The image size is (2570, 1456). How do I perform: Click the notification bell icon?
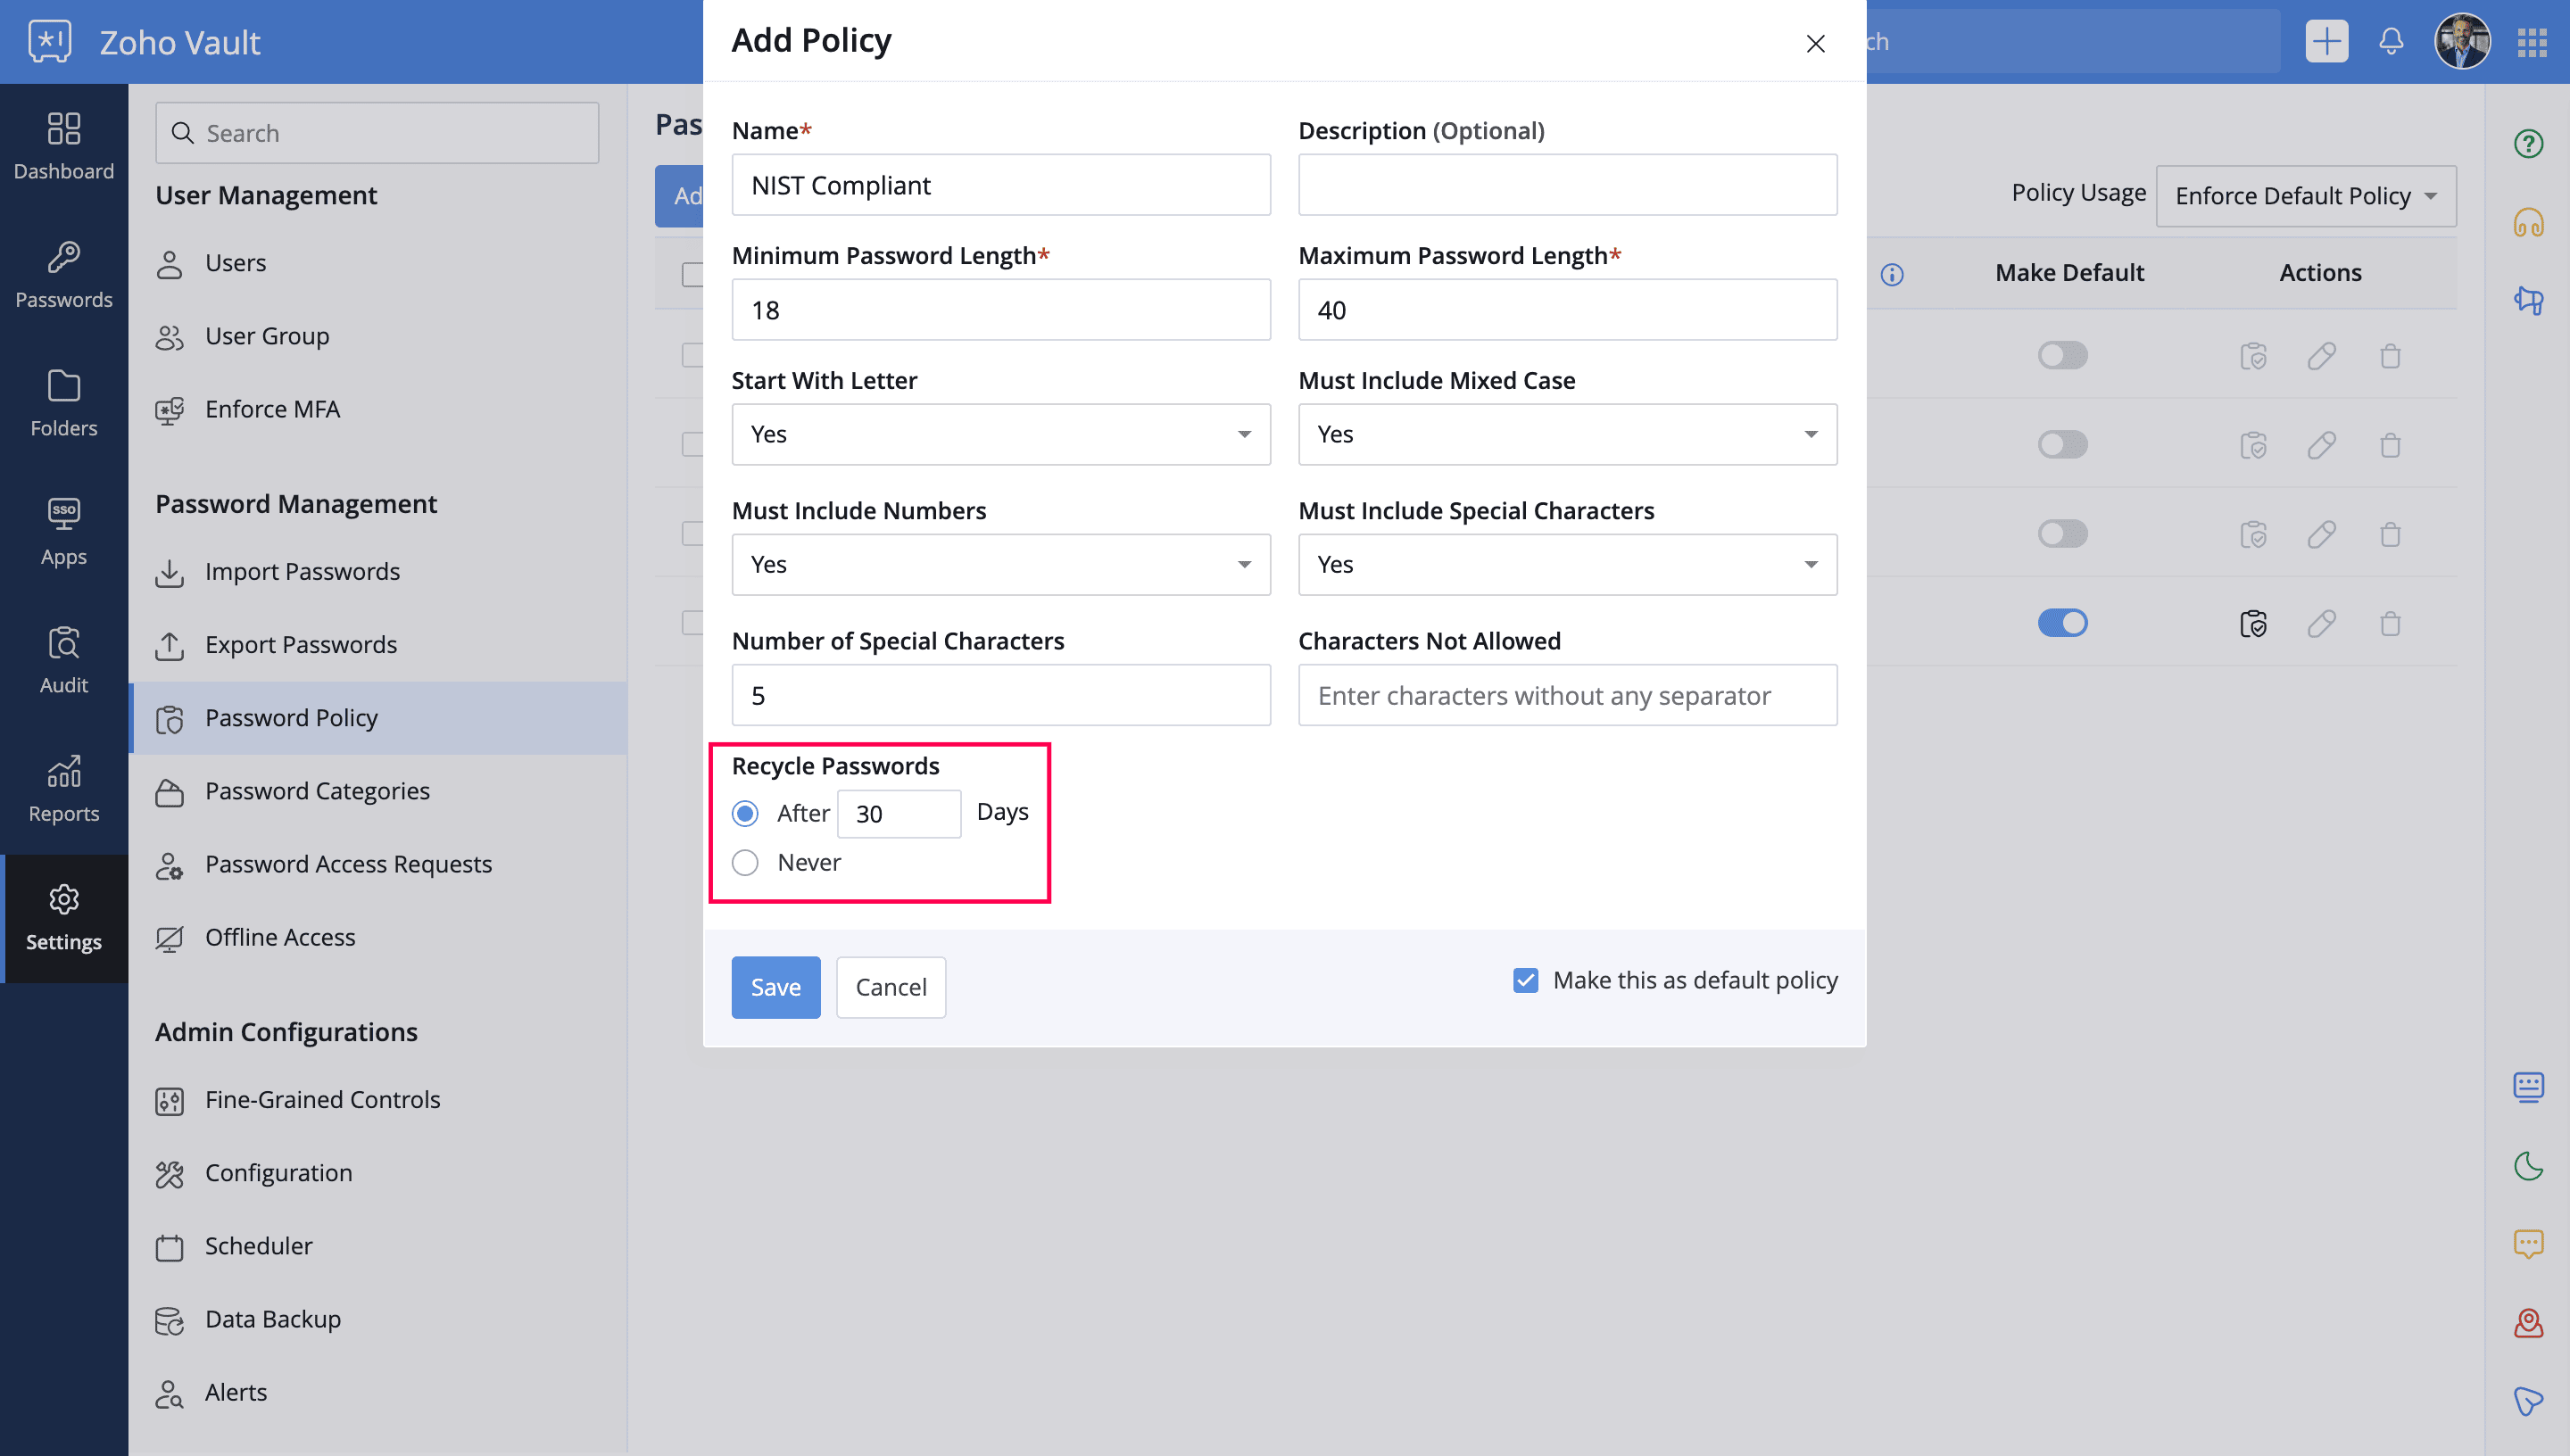point(2391,42)
